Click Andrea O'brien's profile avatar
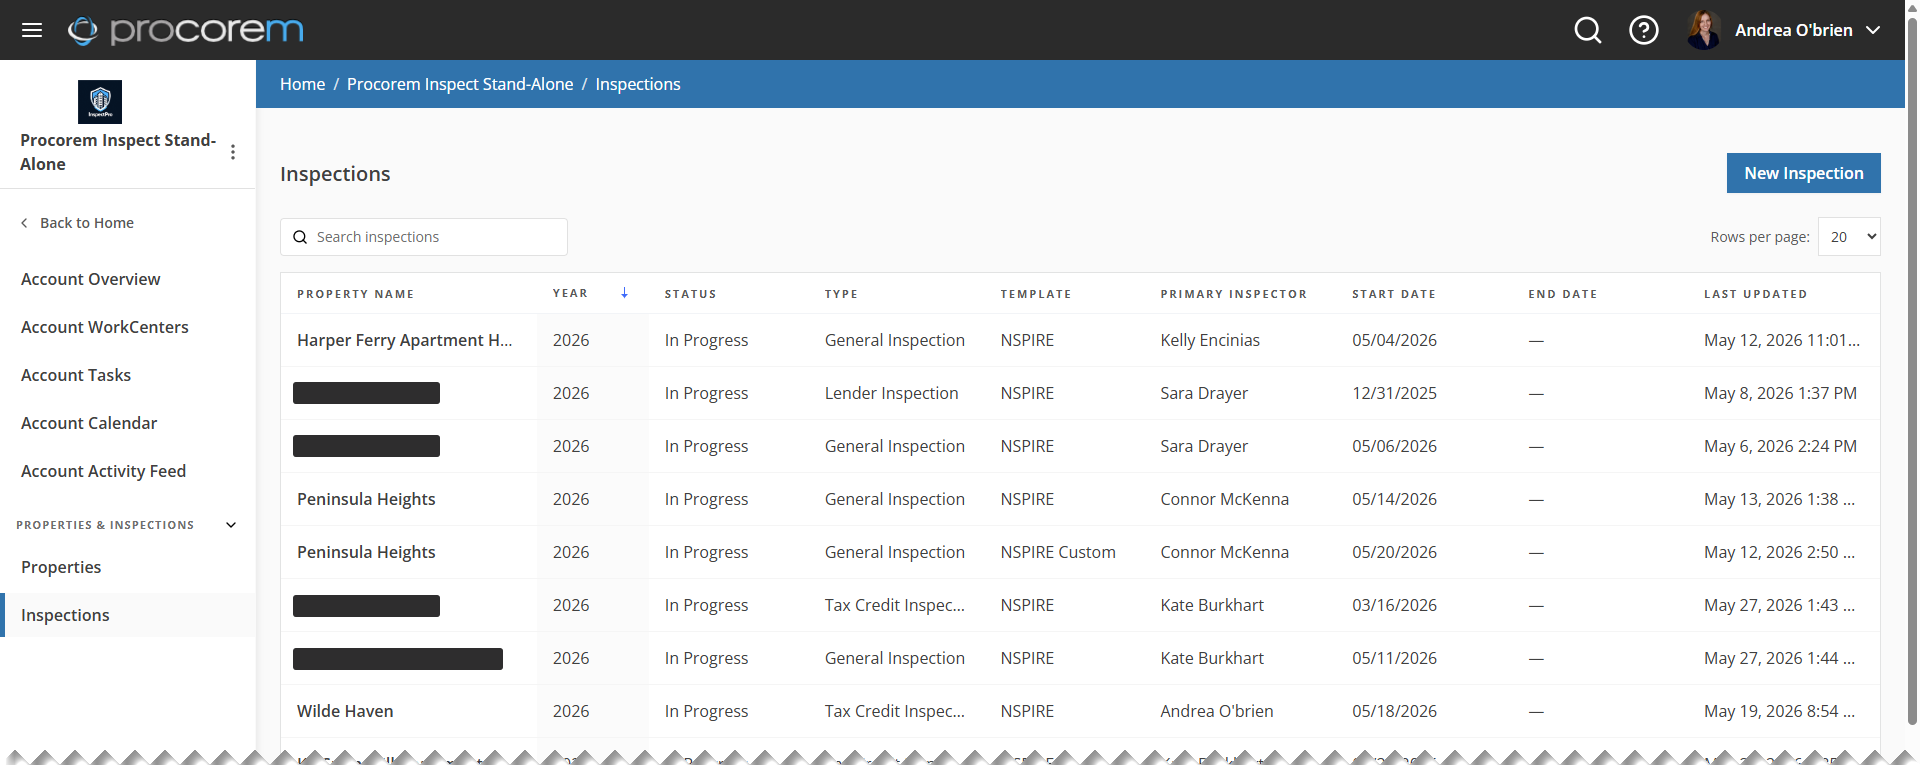The height and width of the screenshot is (765, 1920). 1704,30
